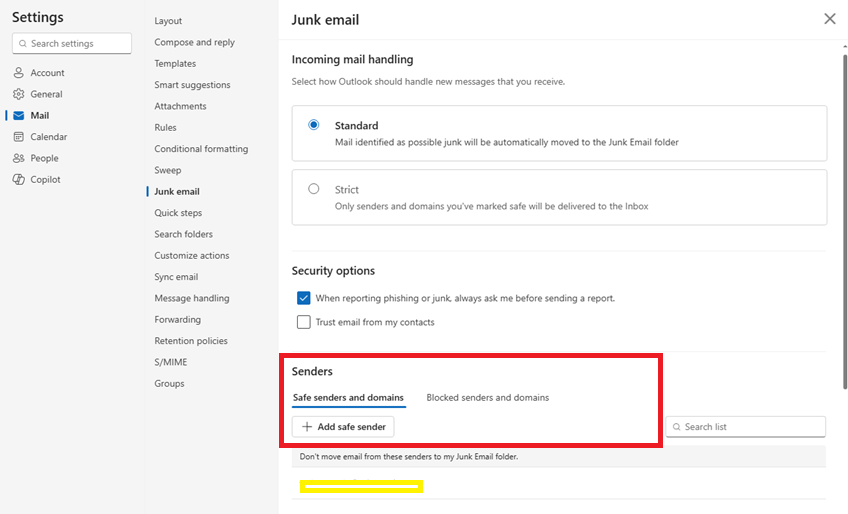Open Compose and reply settings
The image size is (848, 514).
(194, 42)
